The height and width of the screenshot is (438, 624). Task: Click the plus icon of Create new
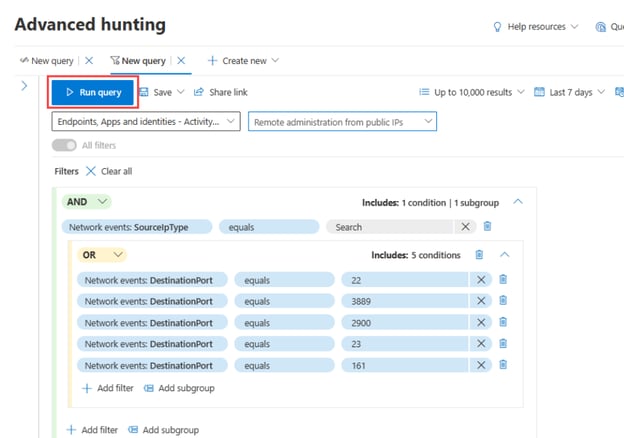tap(213, 60)
